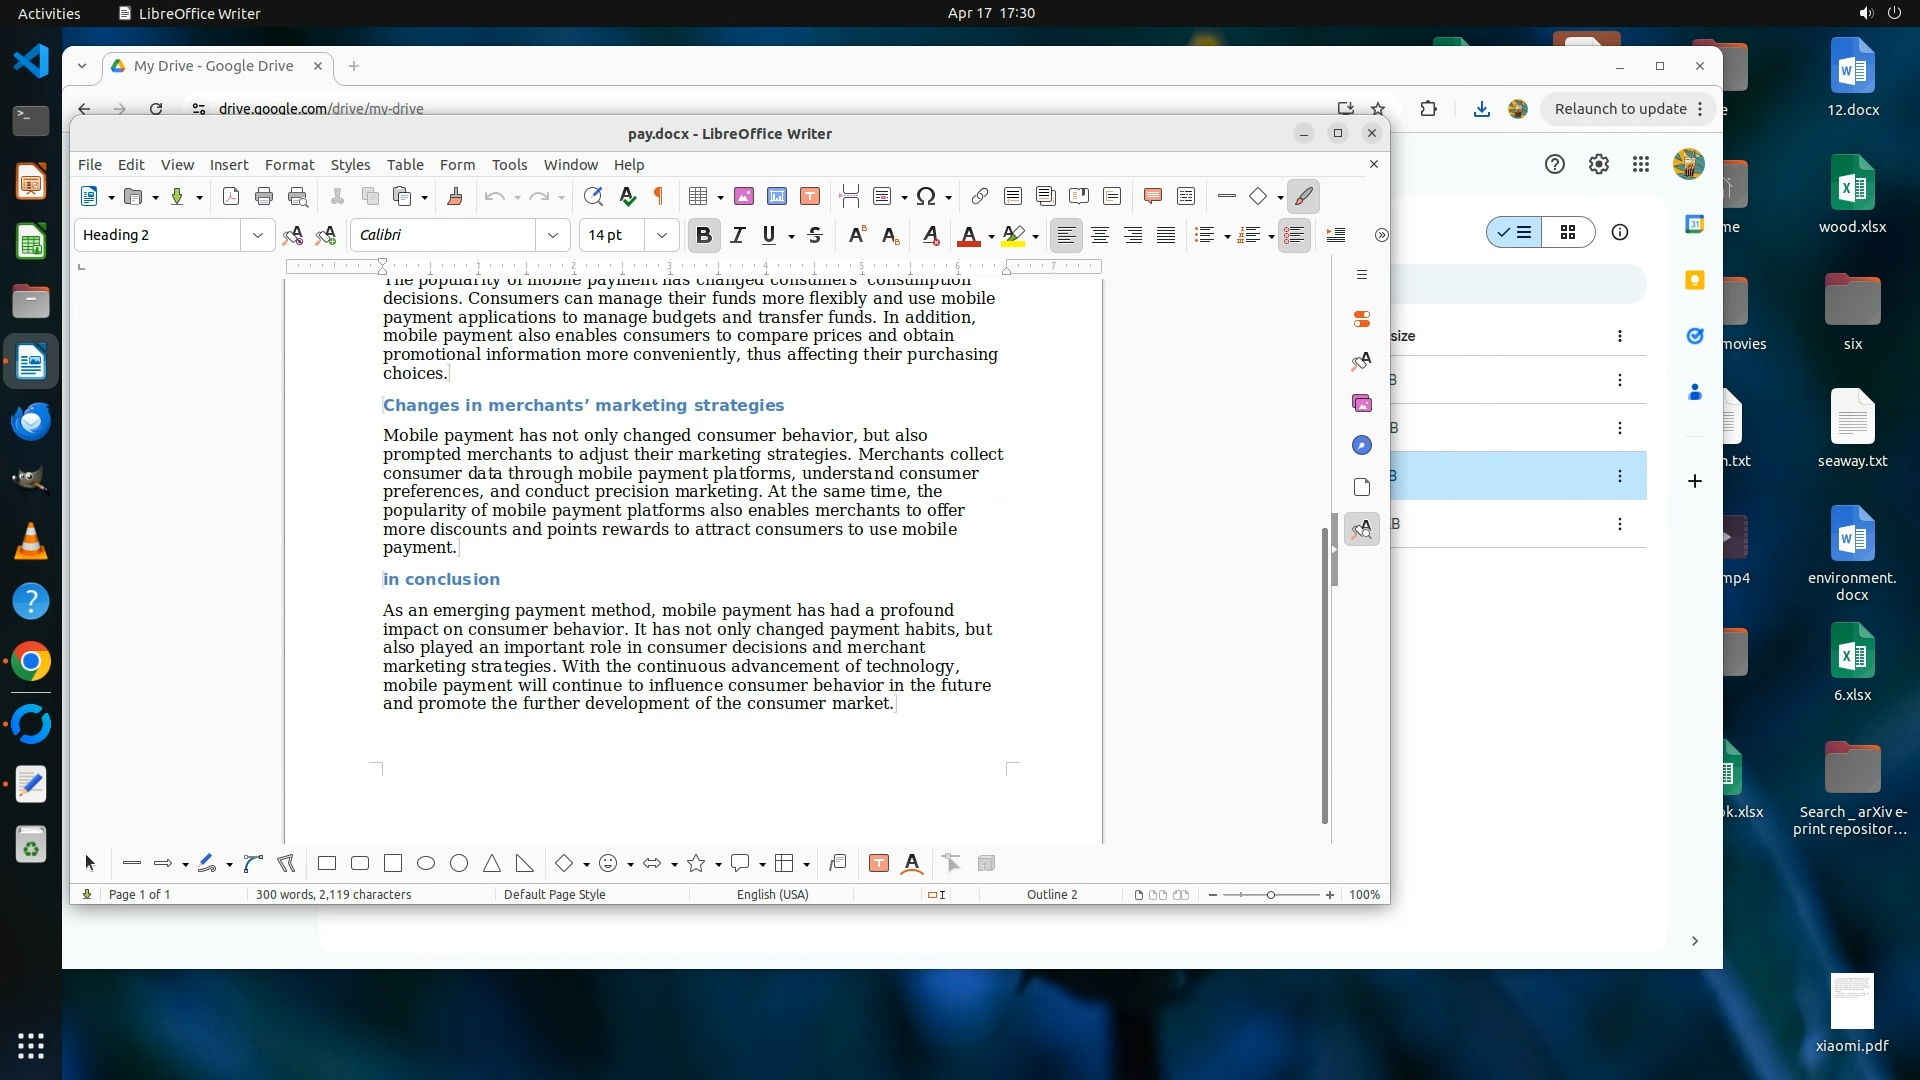Open the Table menu
This screenshot has height=1080, width=1920.
coord(405,165)
